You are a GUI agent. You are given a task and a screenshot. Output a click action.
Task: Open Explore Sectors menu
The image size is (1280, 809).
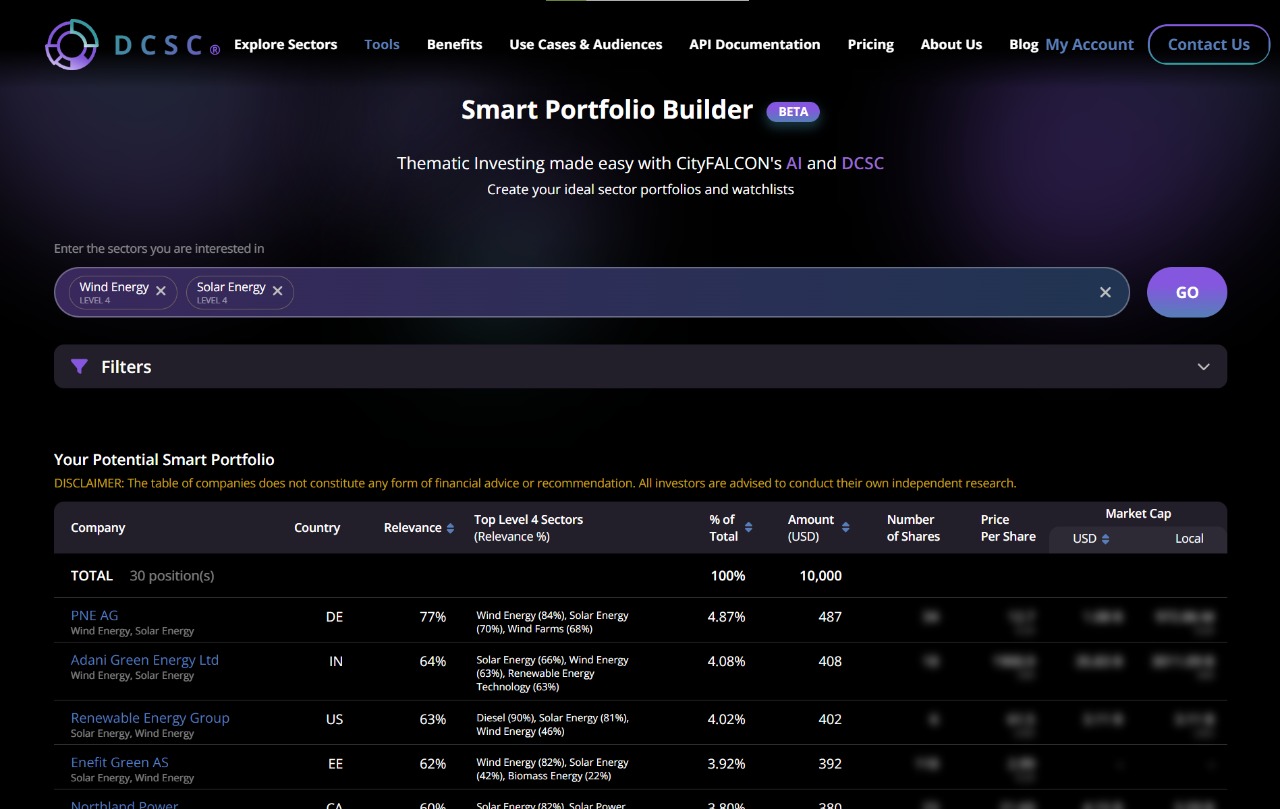coord(286,44)
